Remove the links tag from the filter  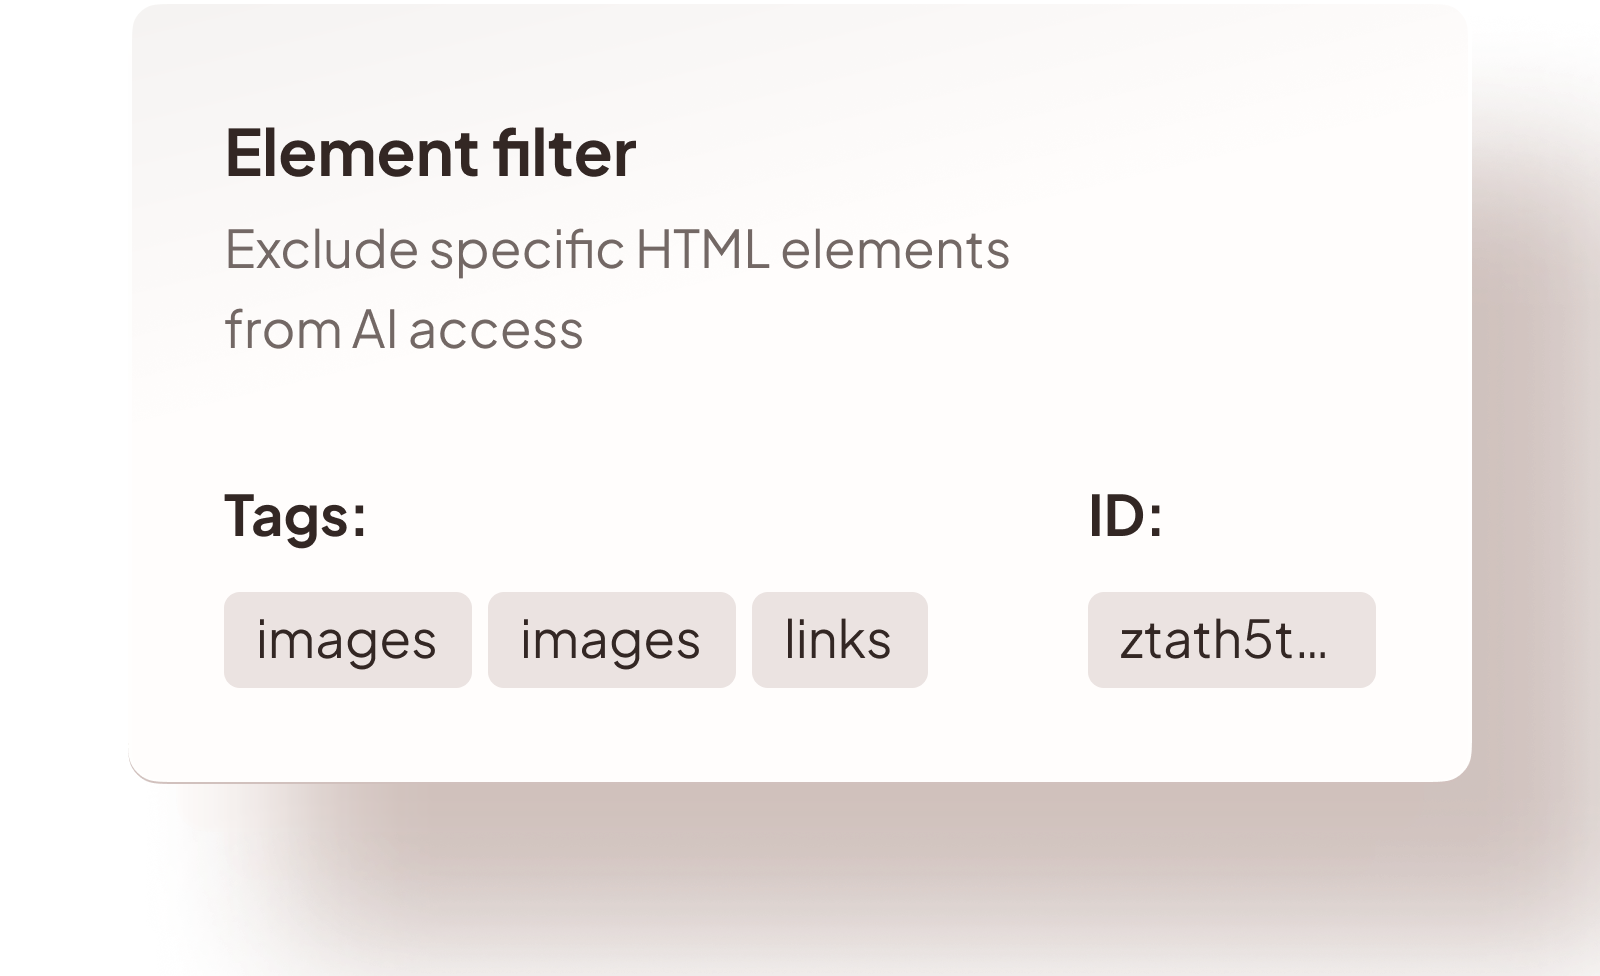click(838, 640)
